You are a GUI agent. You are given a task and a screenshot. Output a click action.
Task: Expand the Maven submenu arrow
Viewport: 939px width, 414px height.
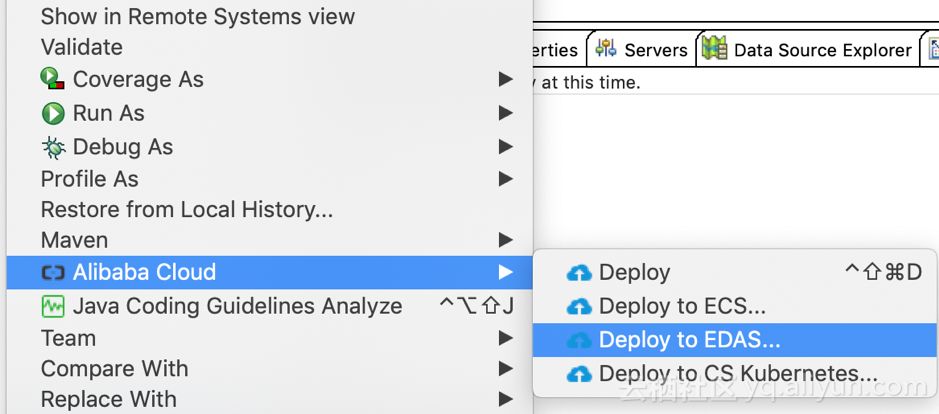[506, 240]
